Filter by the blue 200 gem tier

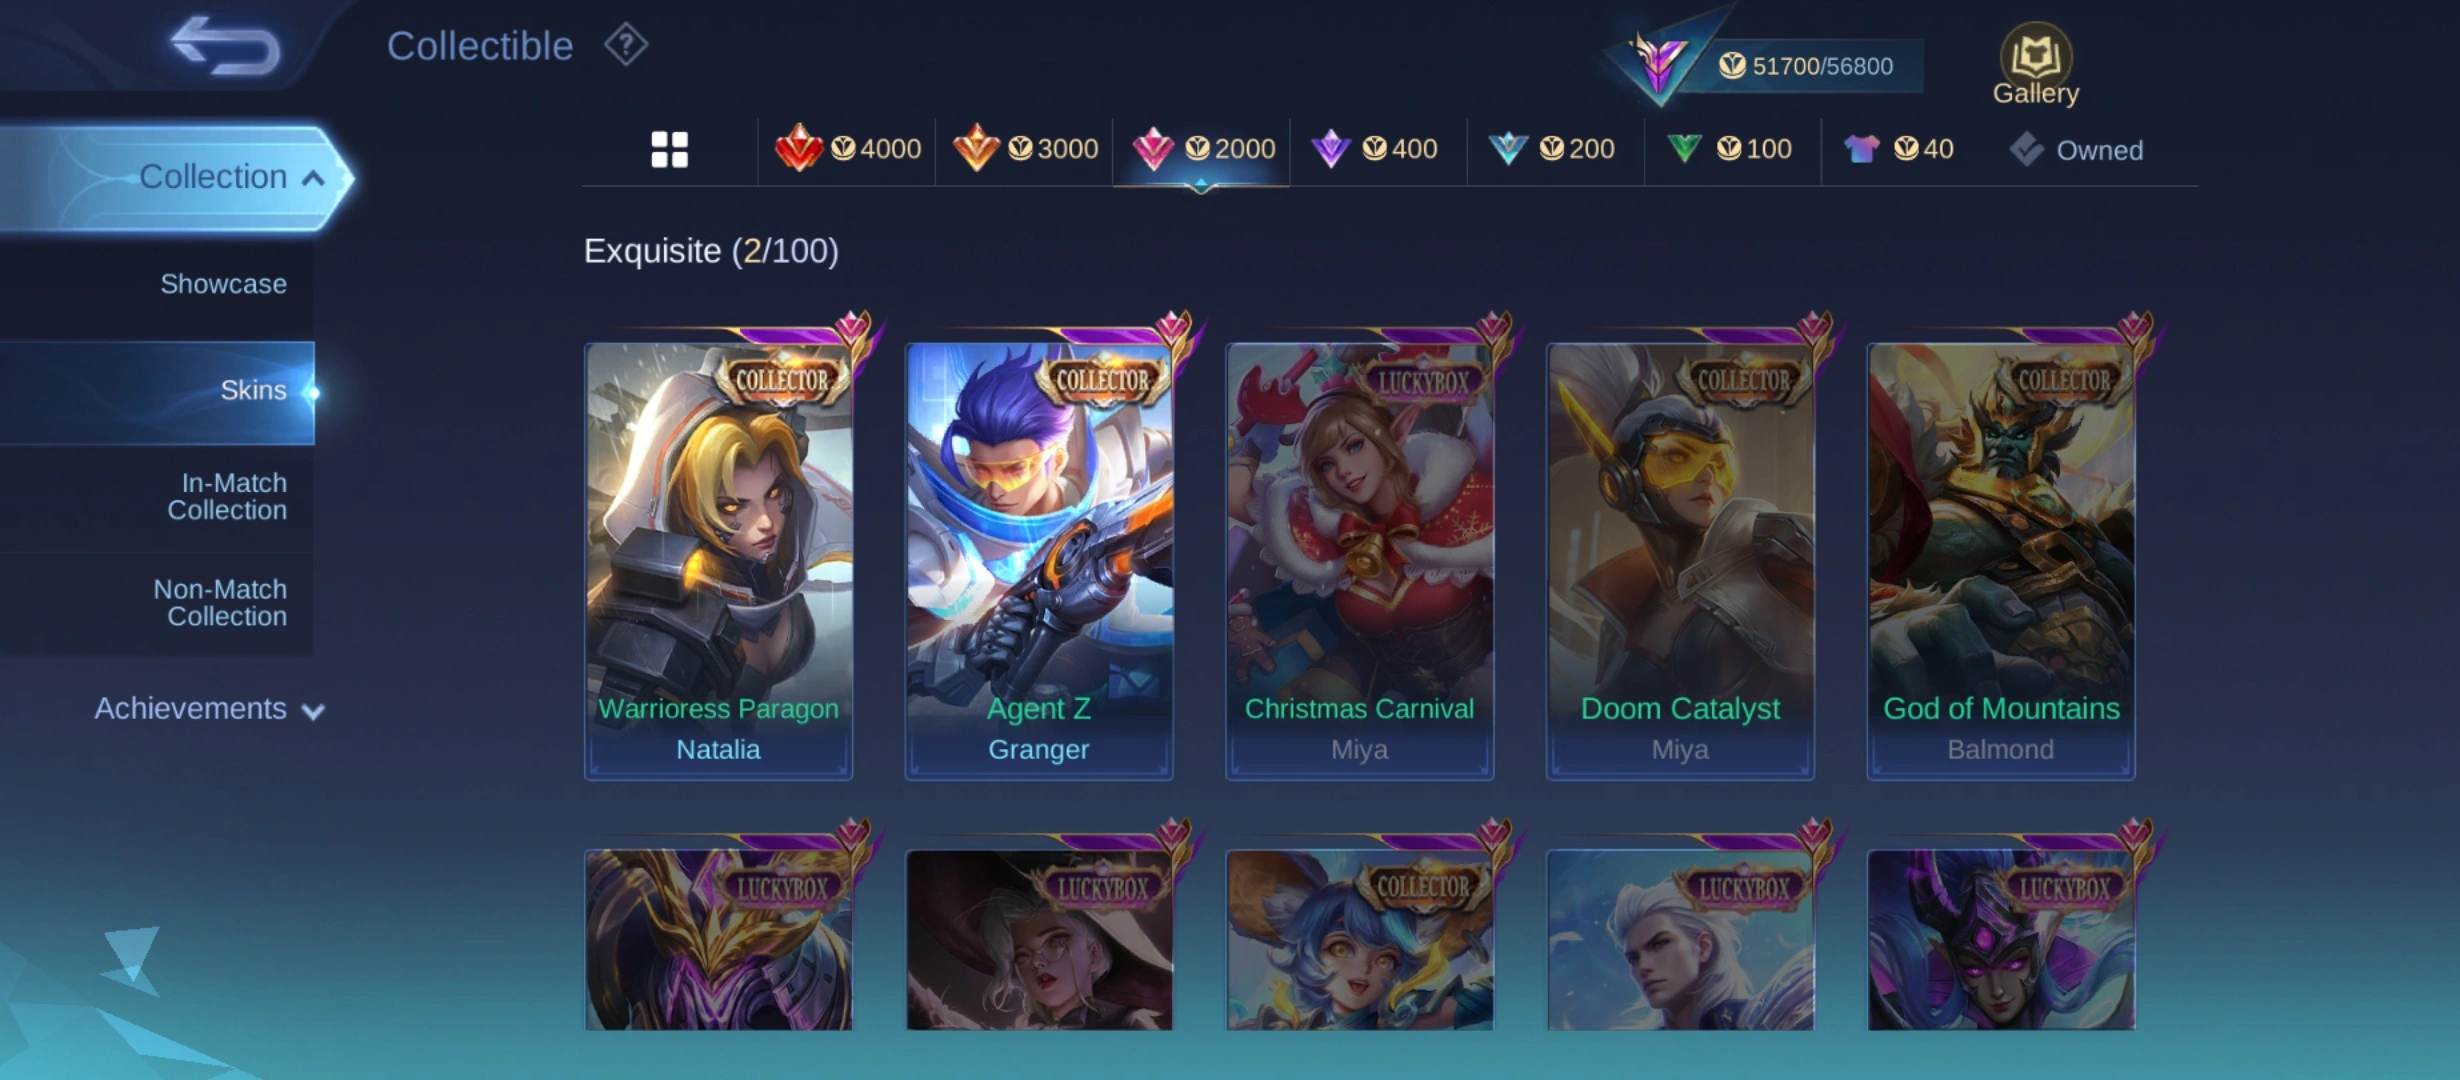[1551, 149]
